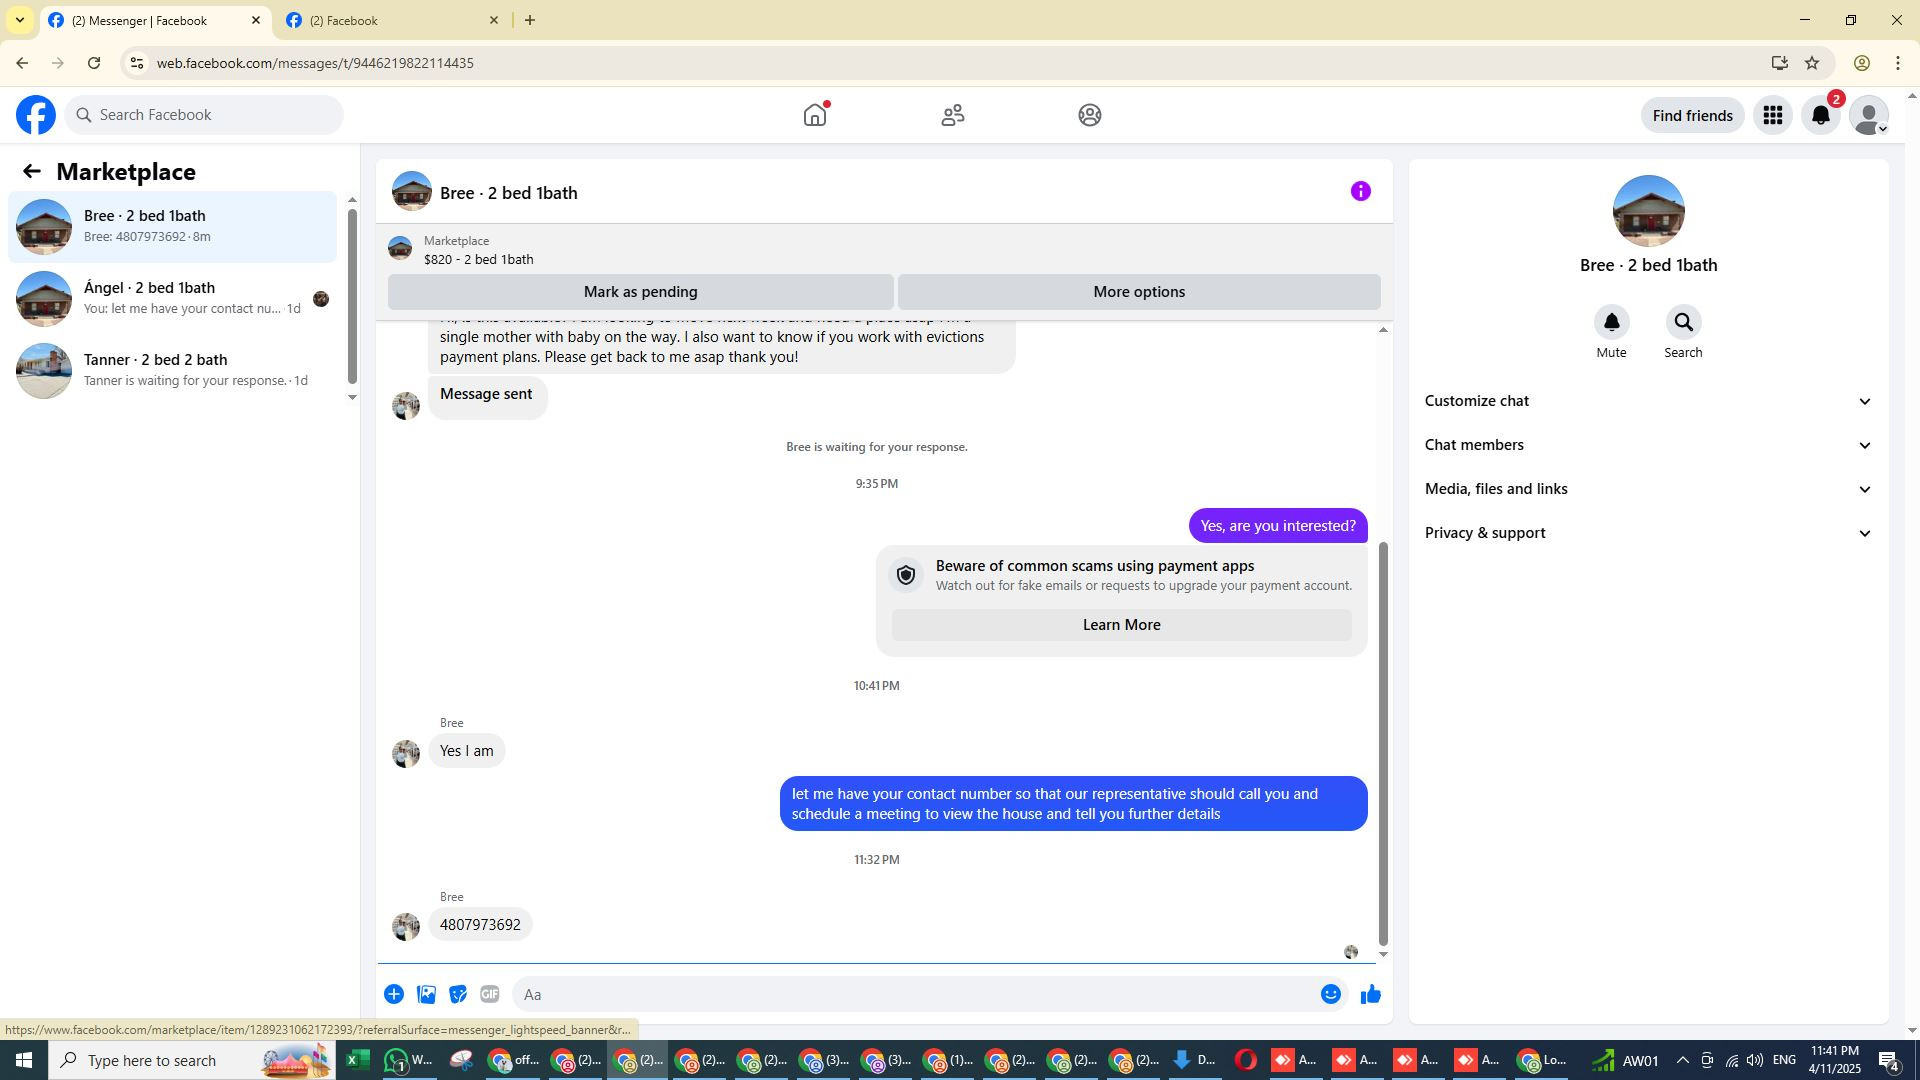Click Mark as pending
This screenshot has width=1920, height=1080.
tap(640, 292)
